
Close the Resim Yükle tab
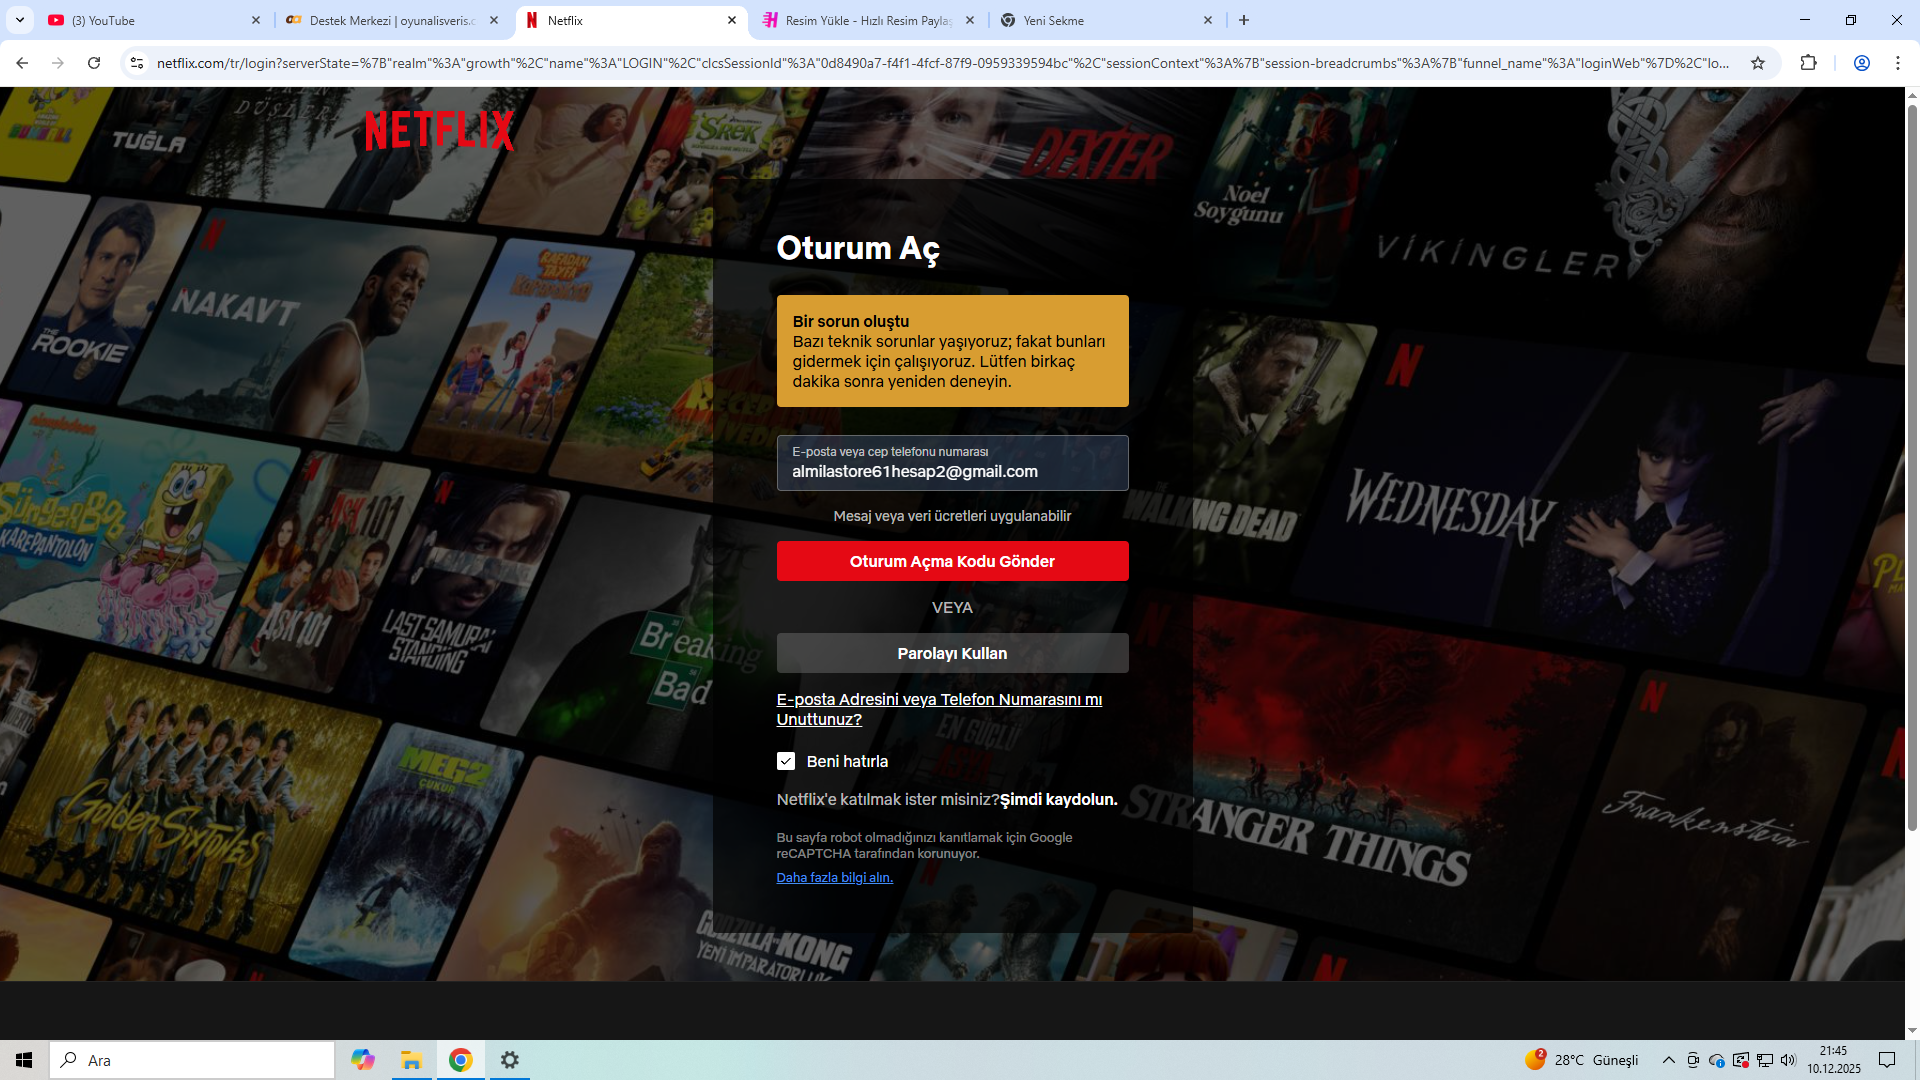(970, 20)
